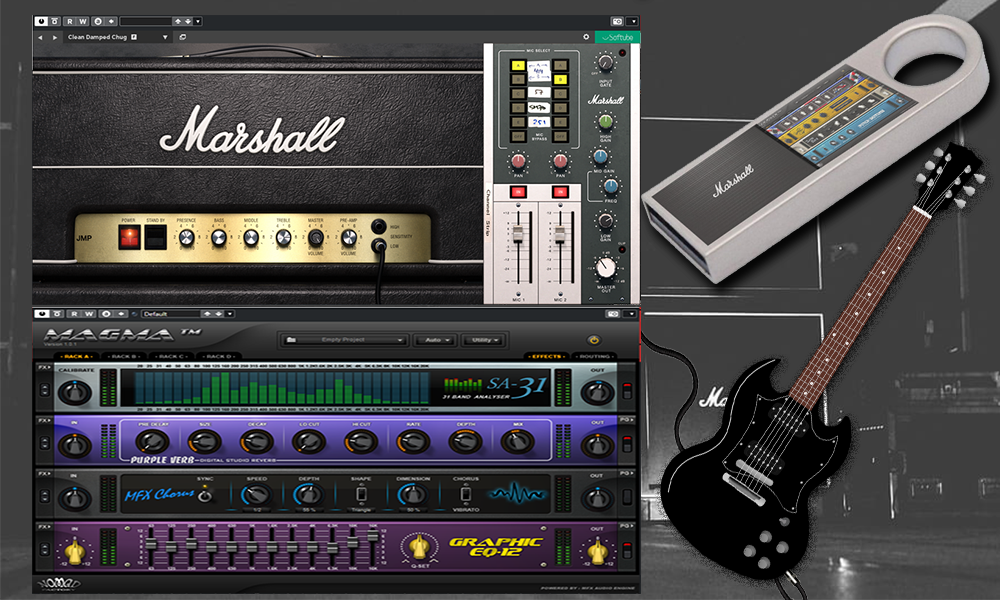Image resolution: width=1000 pixels, height=600 pixels.
Task: Click the chorus waveform icon in MFX Chorus
Action: (x=516, y=492)
